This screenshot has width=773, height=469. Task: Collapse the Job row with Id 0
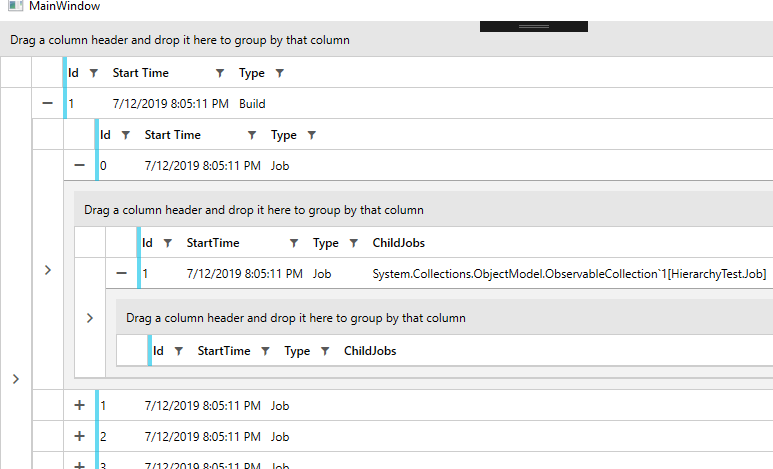[80, 165]
